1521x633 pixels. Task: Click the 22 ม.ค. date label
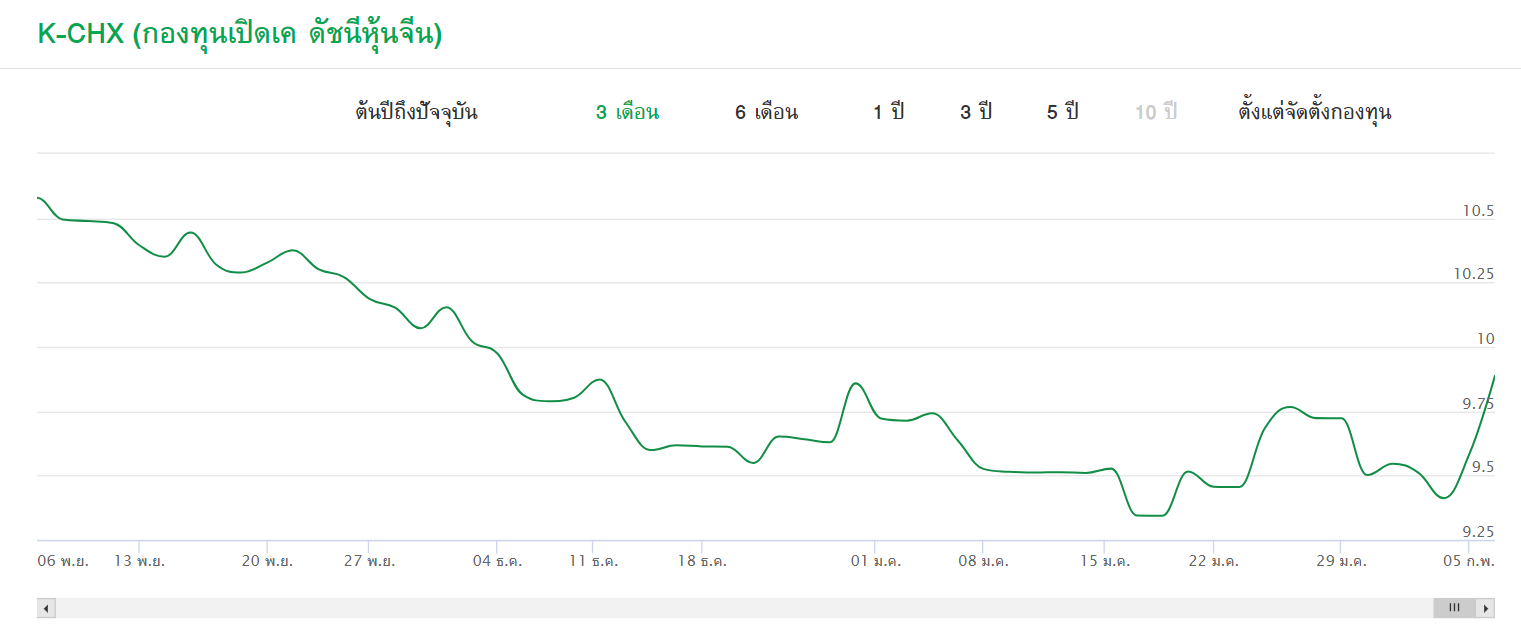1213,562
